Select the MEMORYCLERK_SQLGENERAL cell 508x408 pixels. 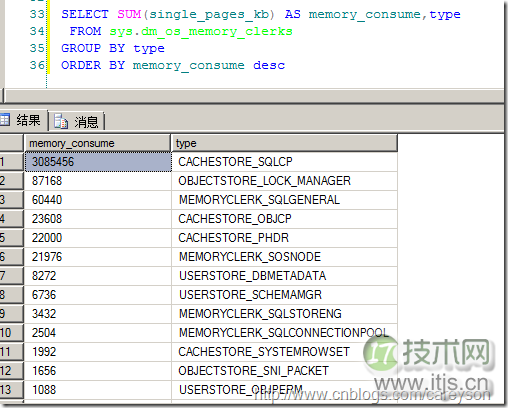(284, 200)
